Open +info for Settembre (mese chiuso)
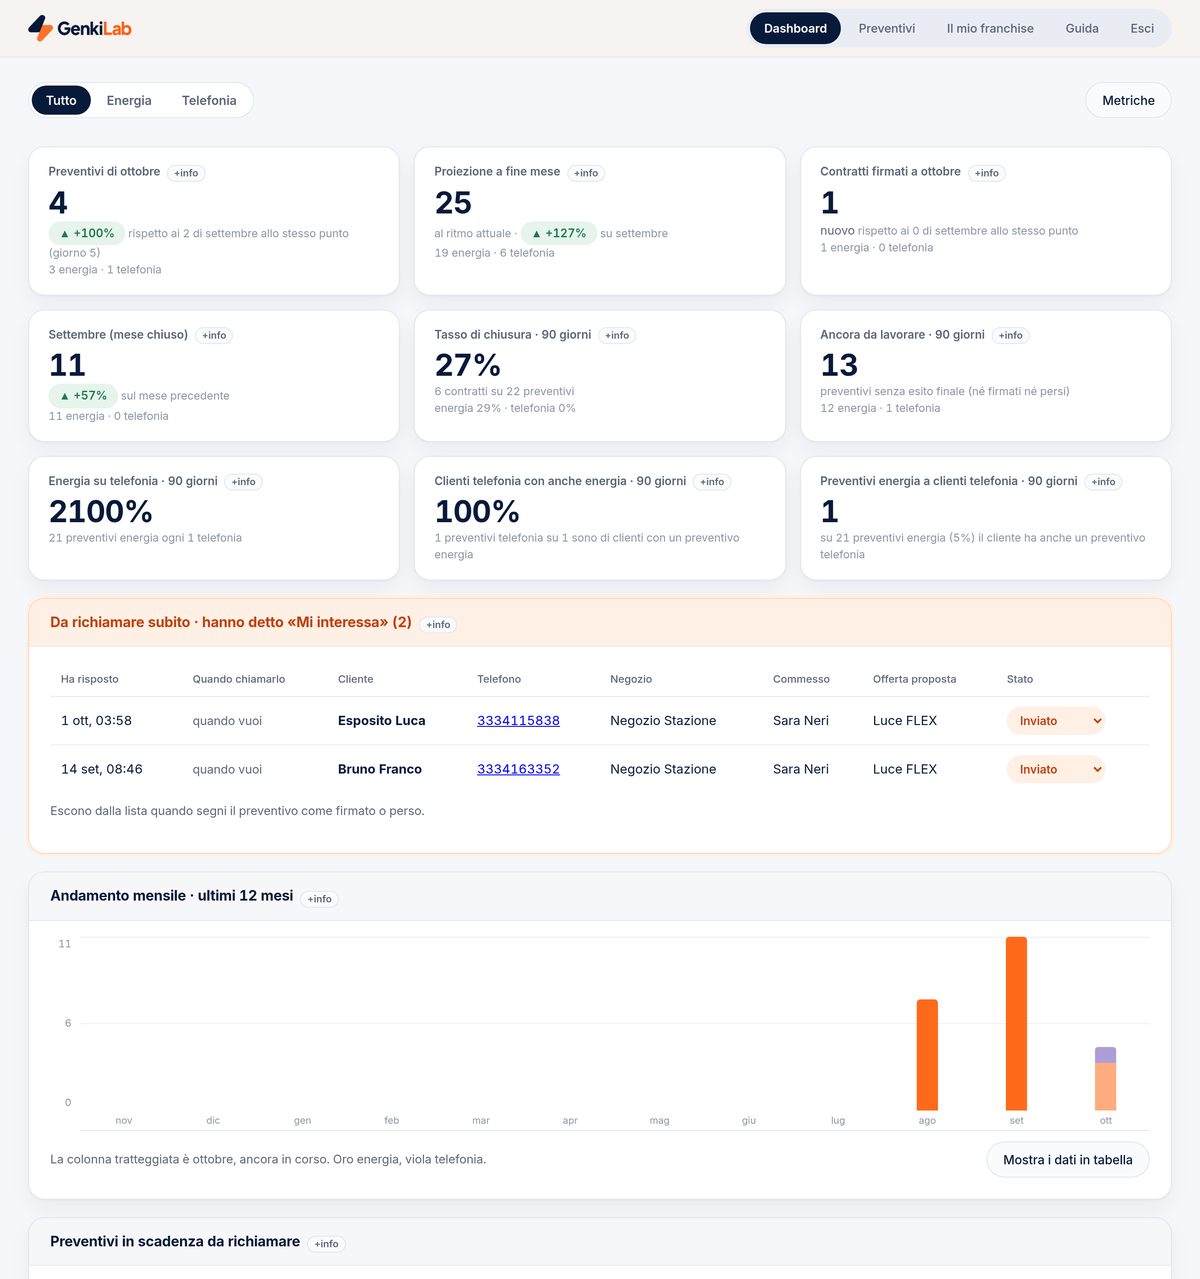Screen dimensions: 1200x1279 point(214,335)
